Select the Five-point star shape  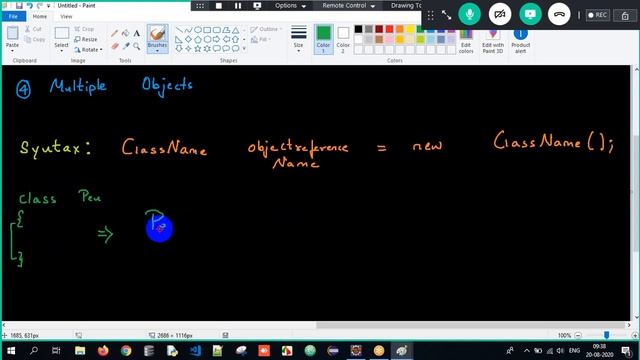[198, 49]
